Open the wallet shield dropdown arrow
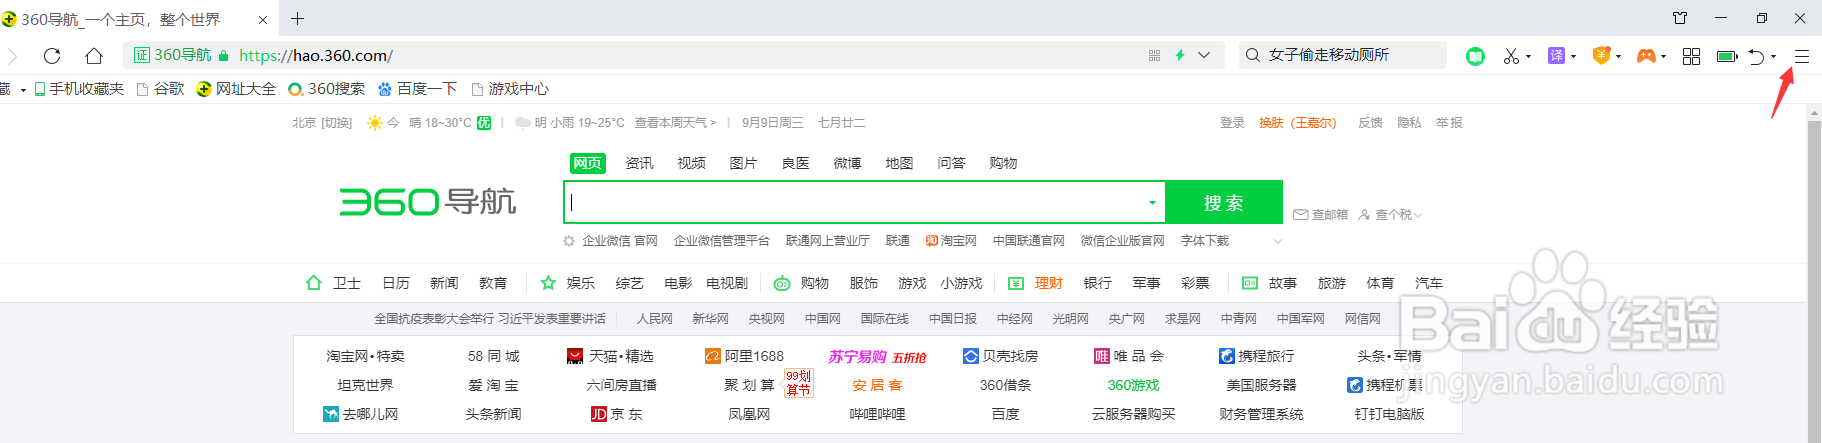1822x443 pixels. [1618, 56]
